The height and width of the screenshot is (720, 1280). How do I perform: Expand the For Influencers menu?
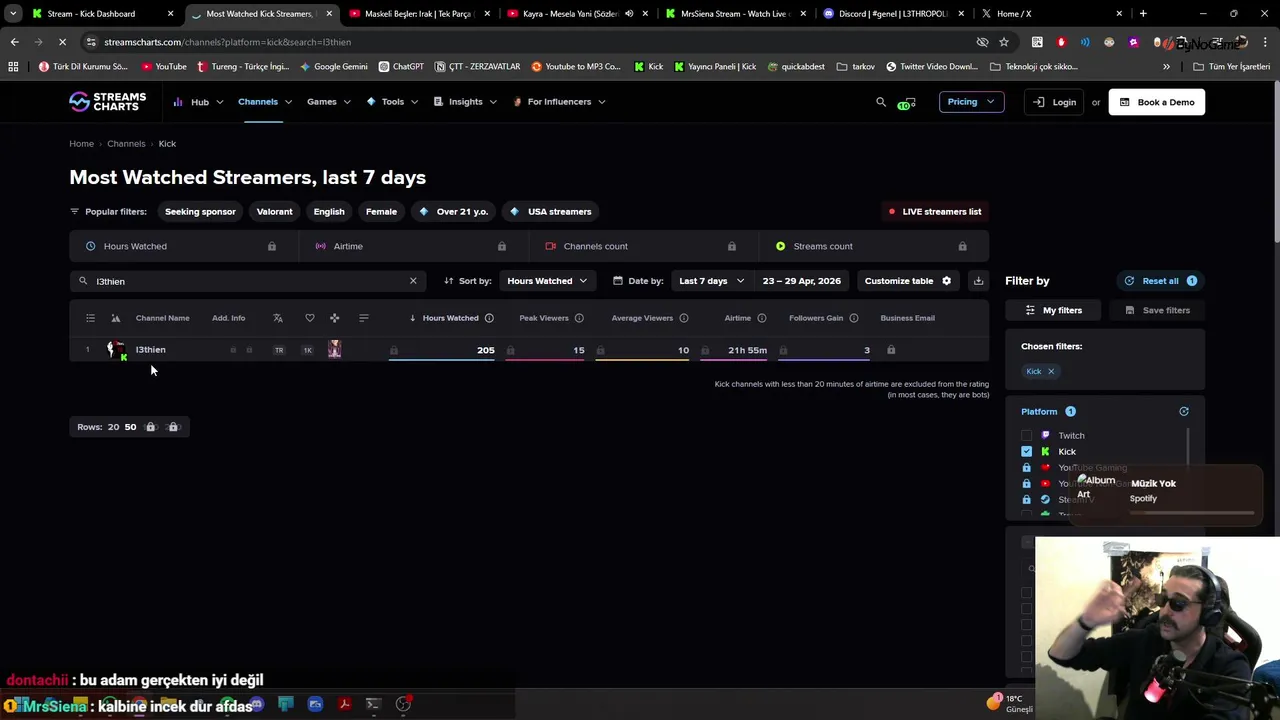coord(558,102)
